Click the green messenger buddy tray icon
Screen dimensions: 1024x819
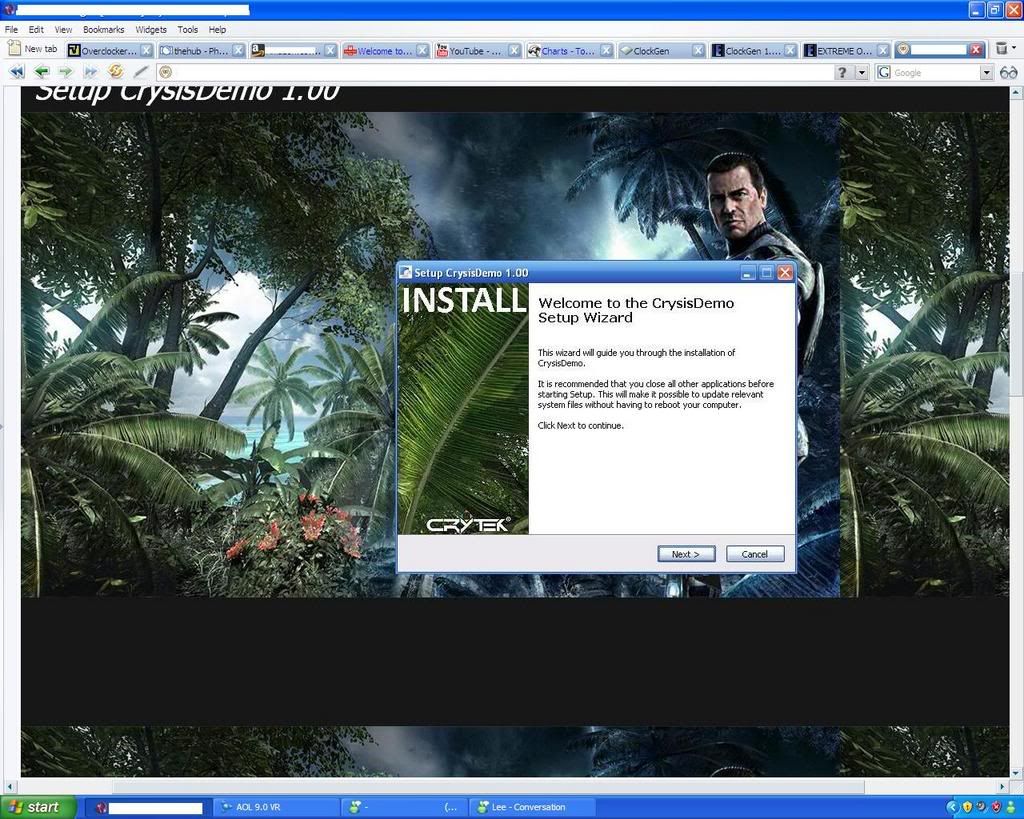pos(1012,807)
